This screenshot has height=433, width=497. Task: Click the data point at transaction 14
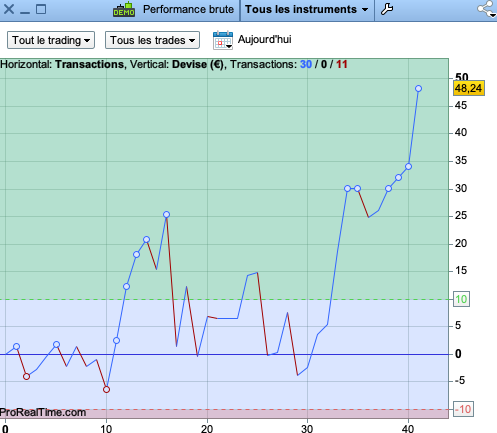click(146, 239)
